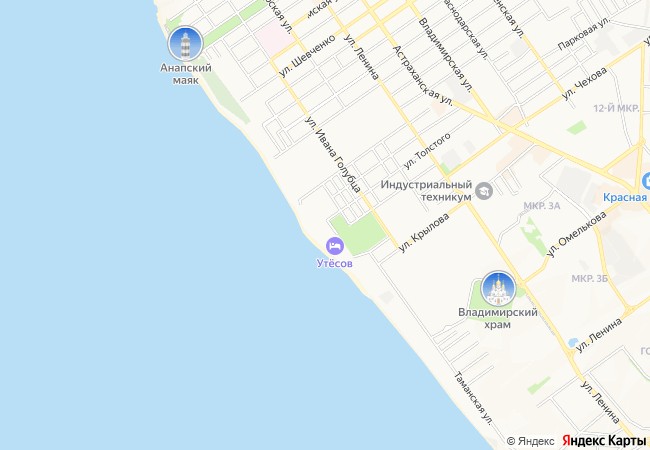Select the Таманская ул. street label

[x=473, y=398]
